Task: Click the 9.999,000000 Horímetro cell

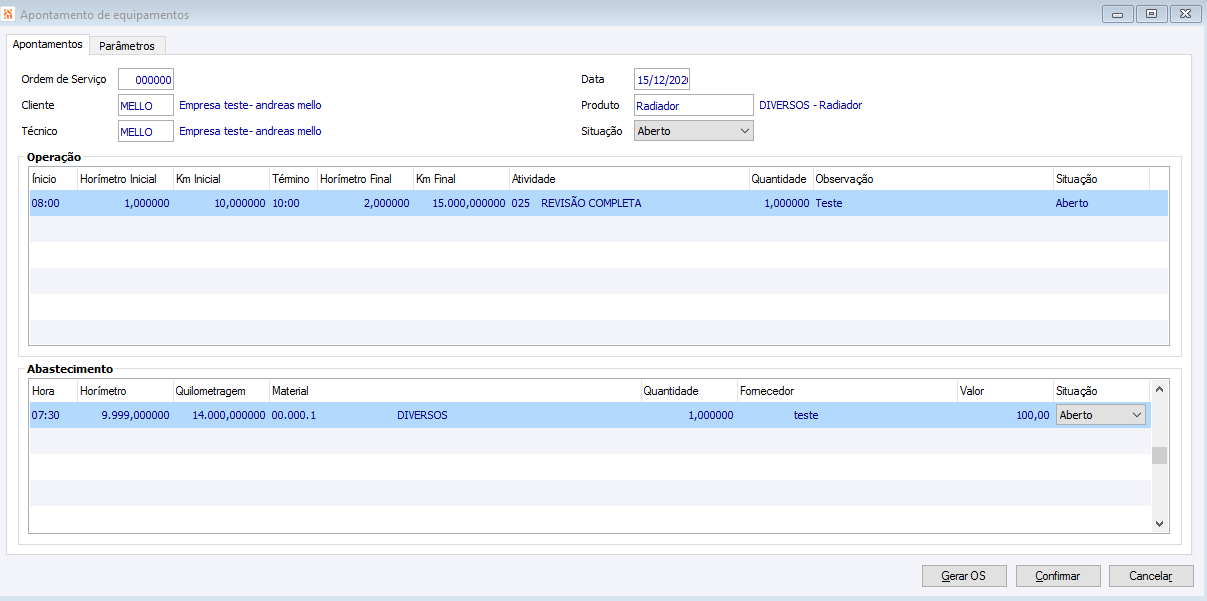Action: click(125, 415)
